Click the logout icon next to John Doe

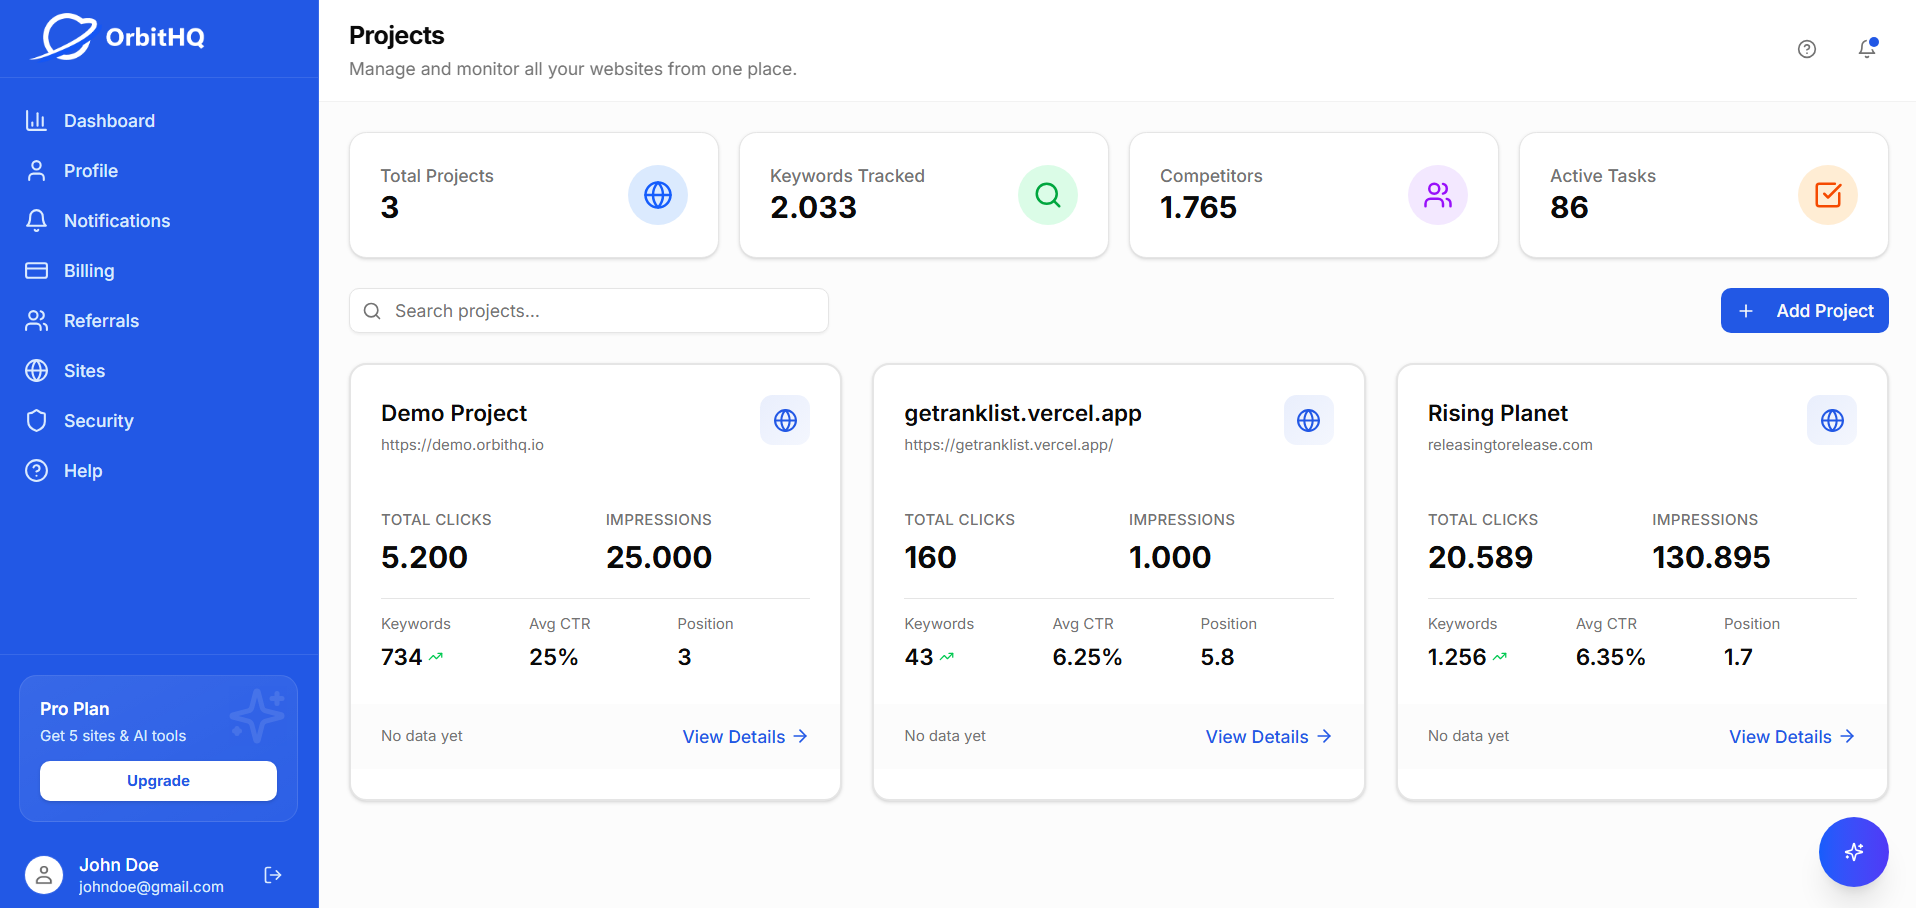272,875
